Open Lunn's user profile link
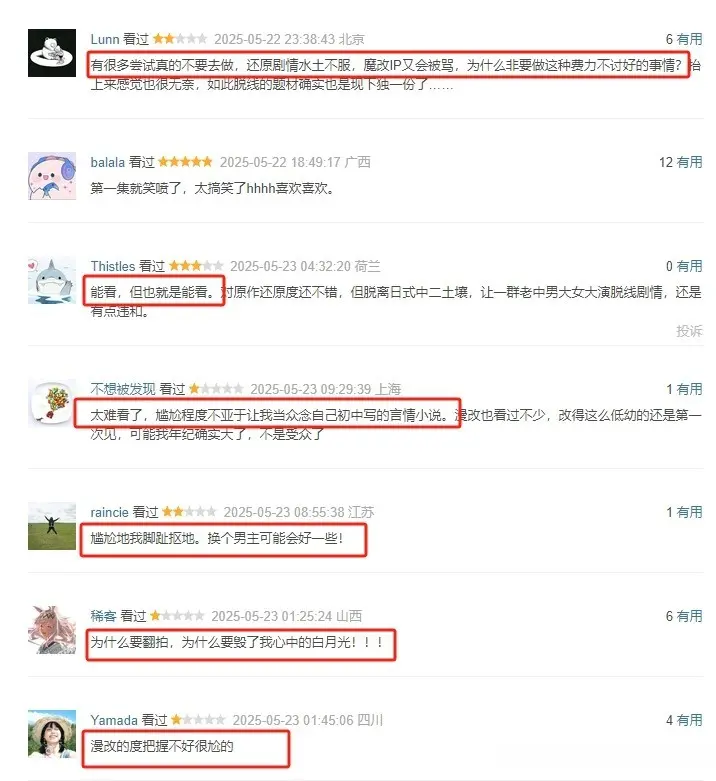 (105, 39)
